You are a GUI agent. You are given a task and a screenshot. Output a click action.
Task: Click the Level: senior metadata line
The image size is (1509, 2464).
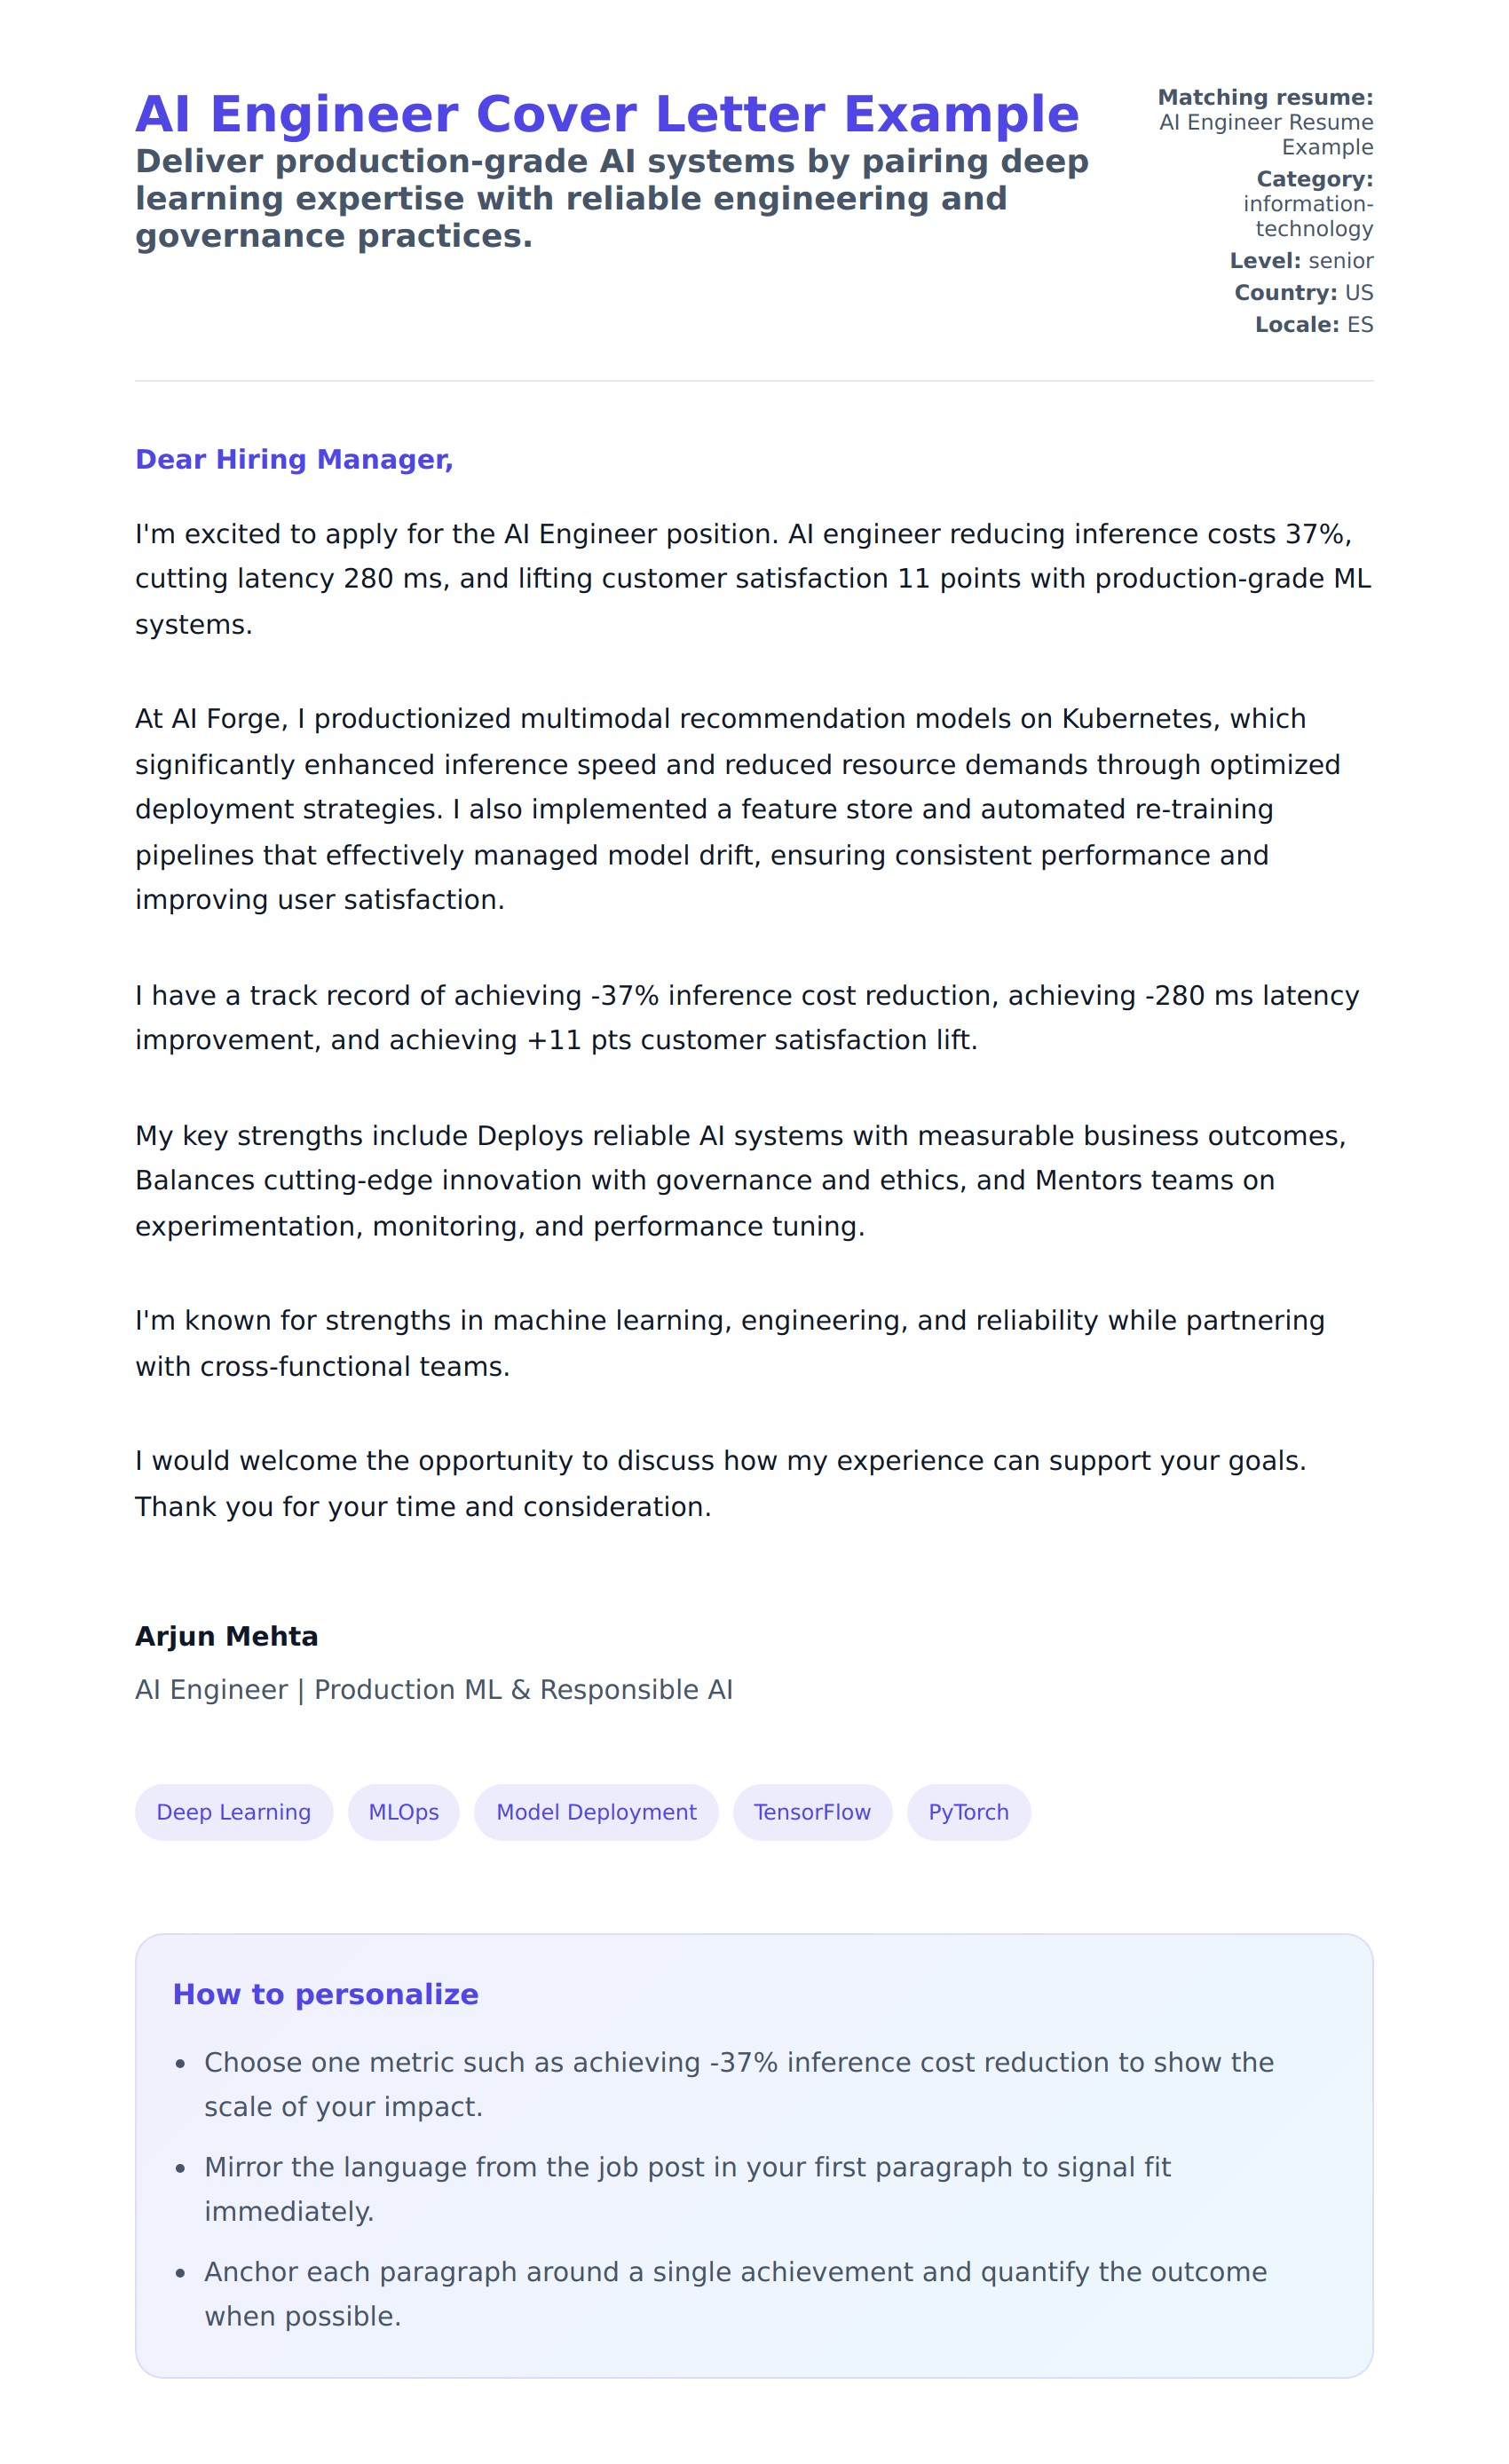coord(1301,261)
